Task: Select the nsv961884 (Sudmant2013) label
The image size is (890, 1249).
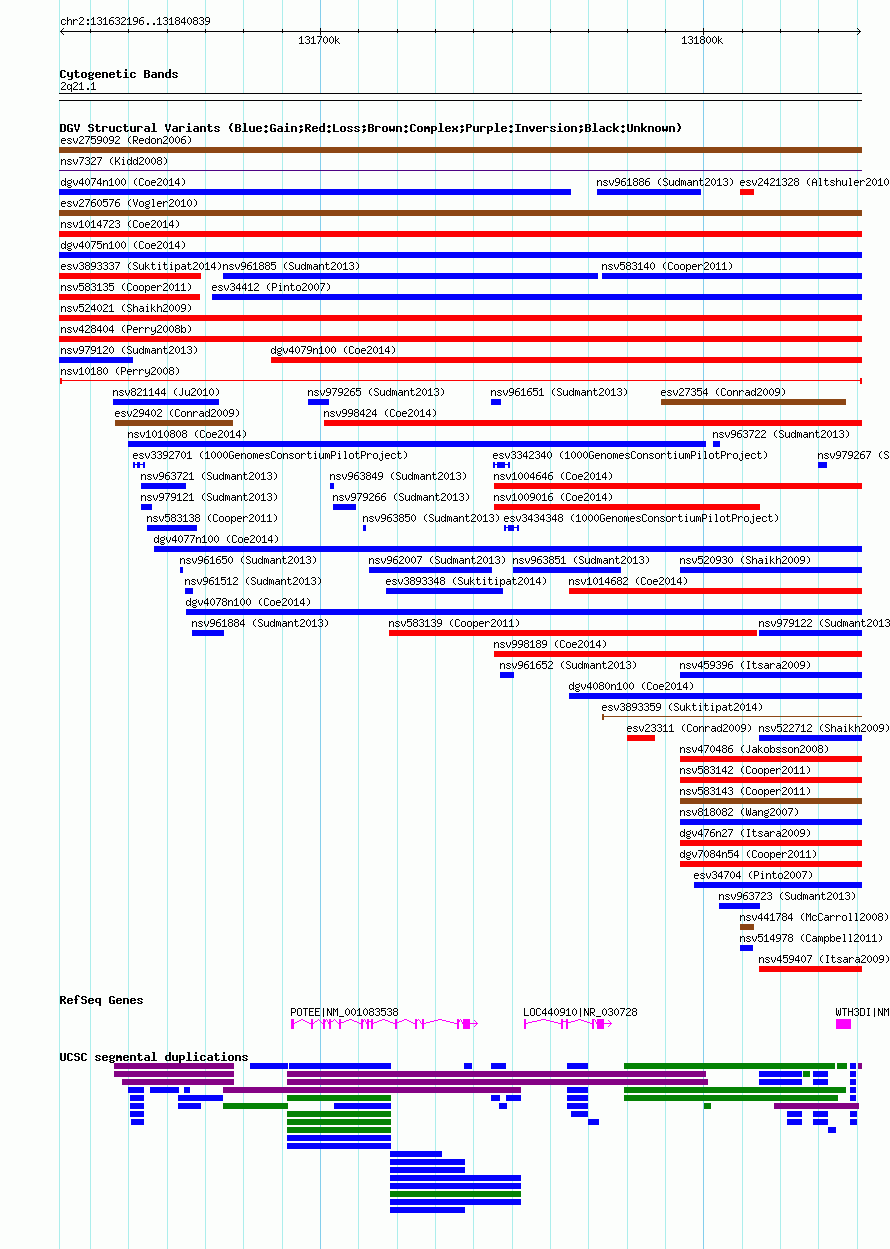Action: click(x=260, y=623)
